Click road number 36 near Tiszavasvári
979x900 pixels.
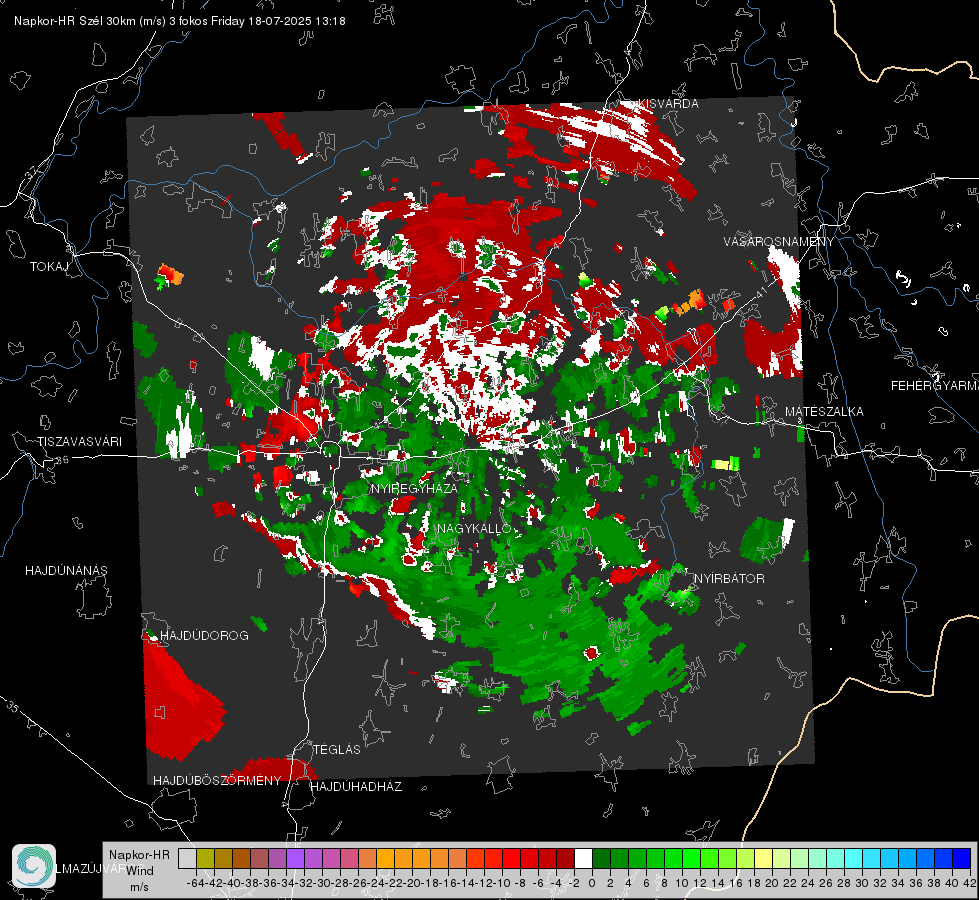62,460
